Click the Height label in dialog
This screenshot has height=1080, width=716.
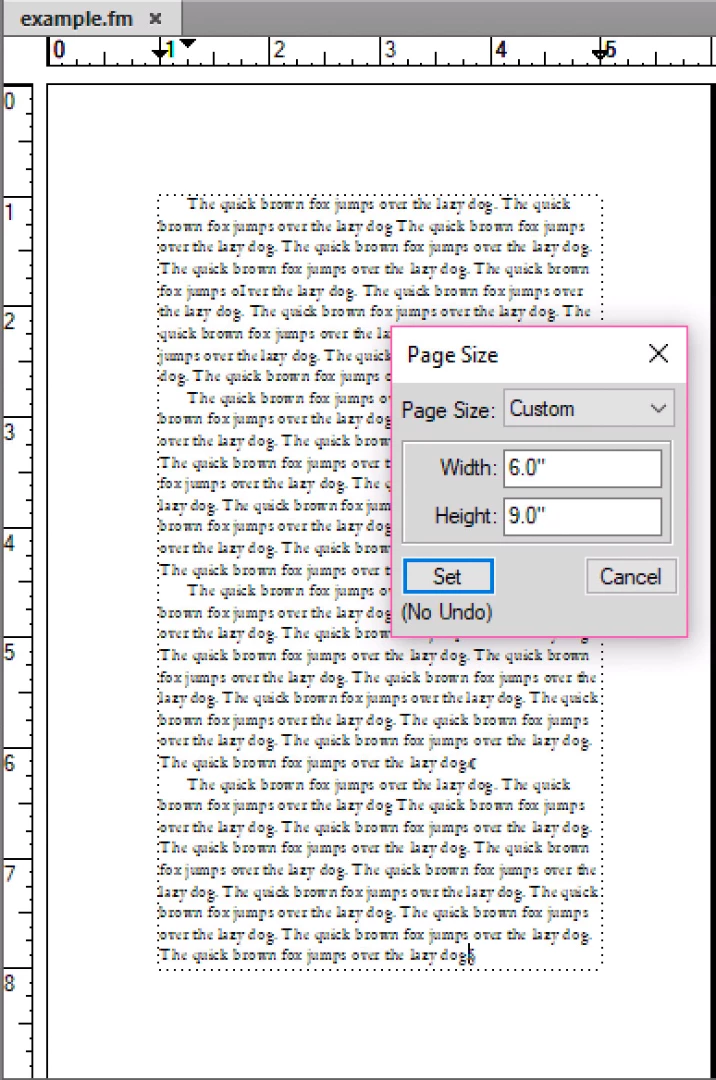click(465, 515)
